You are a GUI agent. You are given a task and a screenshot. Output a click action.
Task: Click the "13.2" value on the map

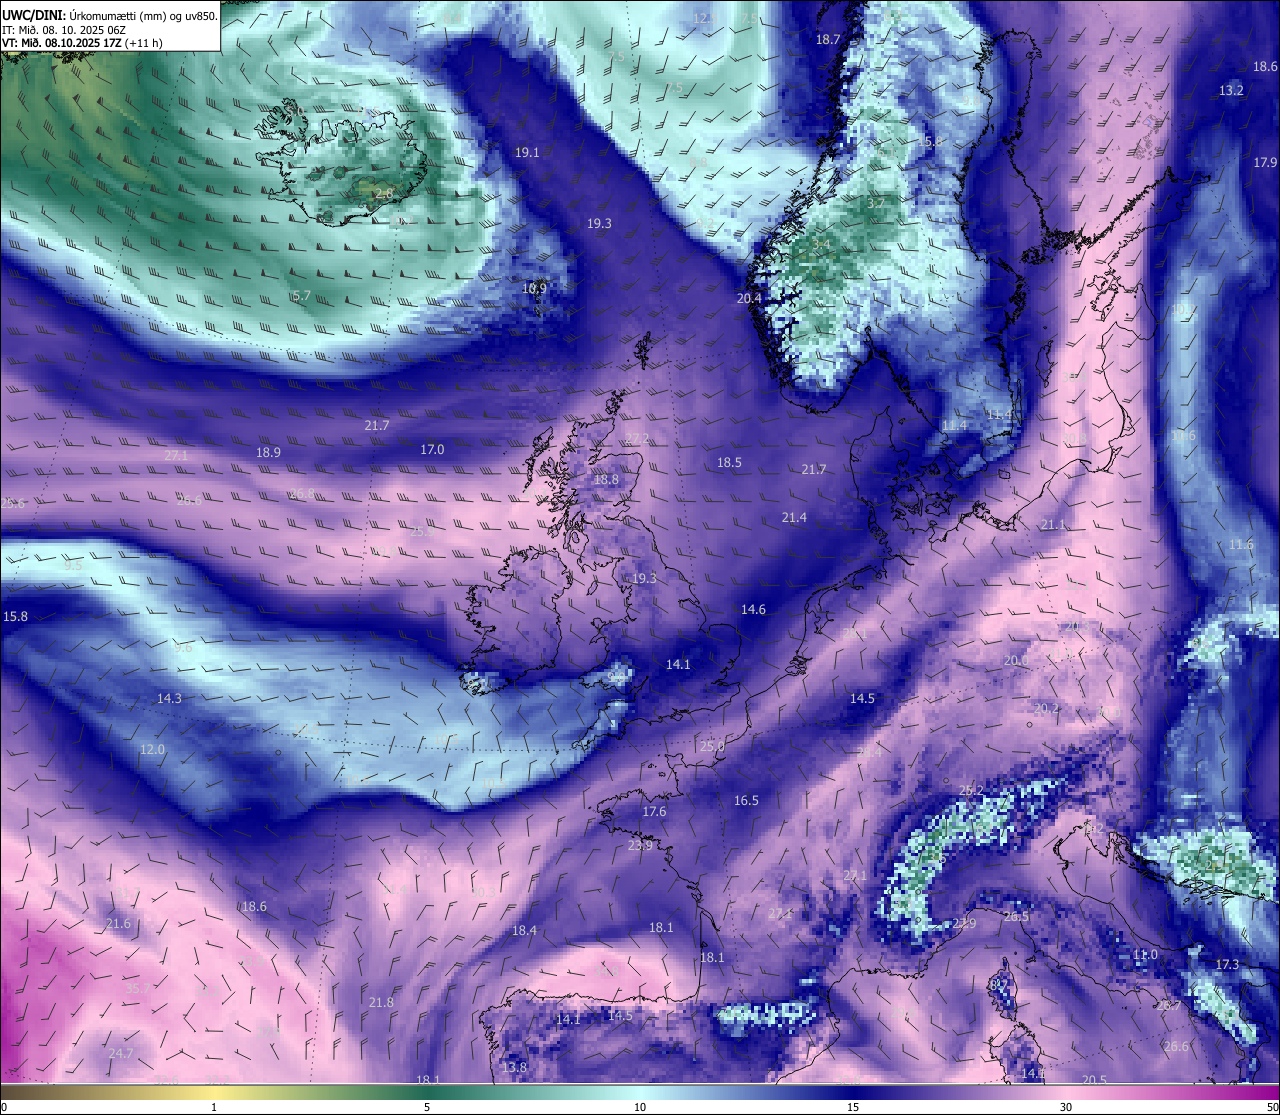coord(1231,91)
